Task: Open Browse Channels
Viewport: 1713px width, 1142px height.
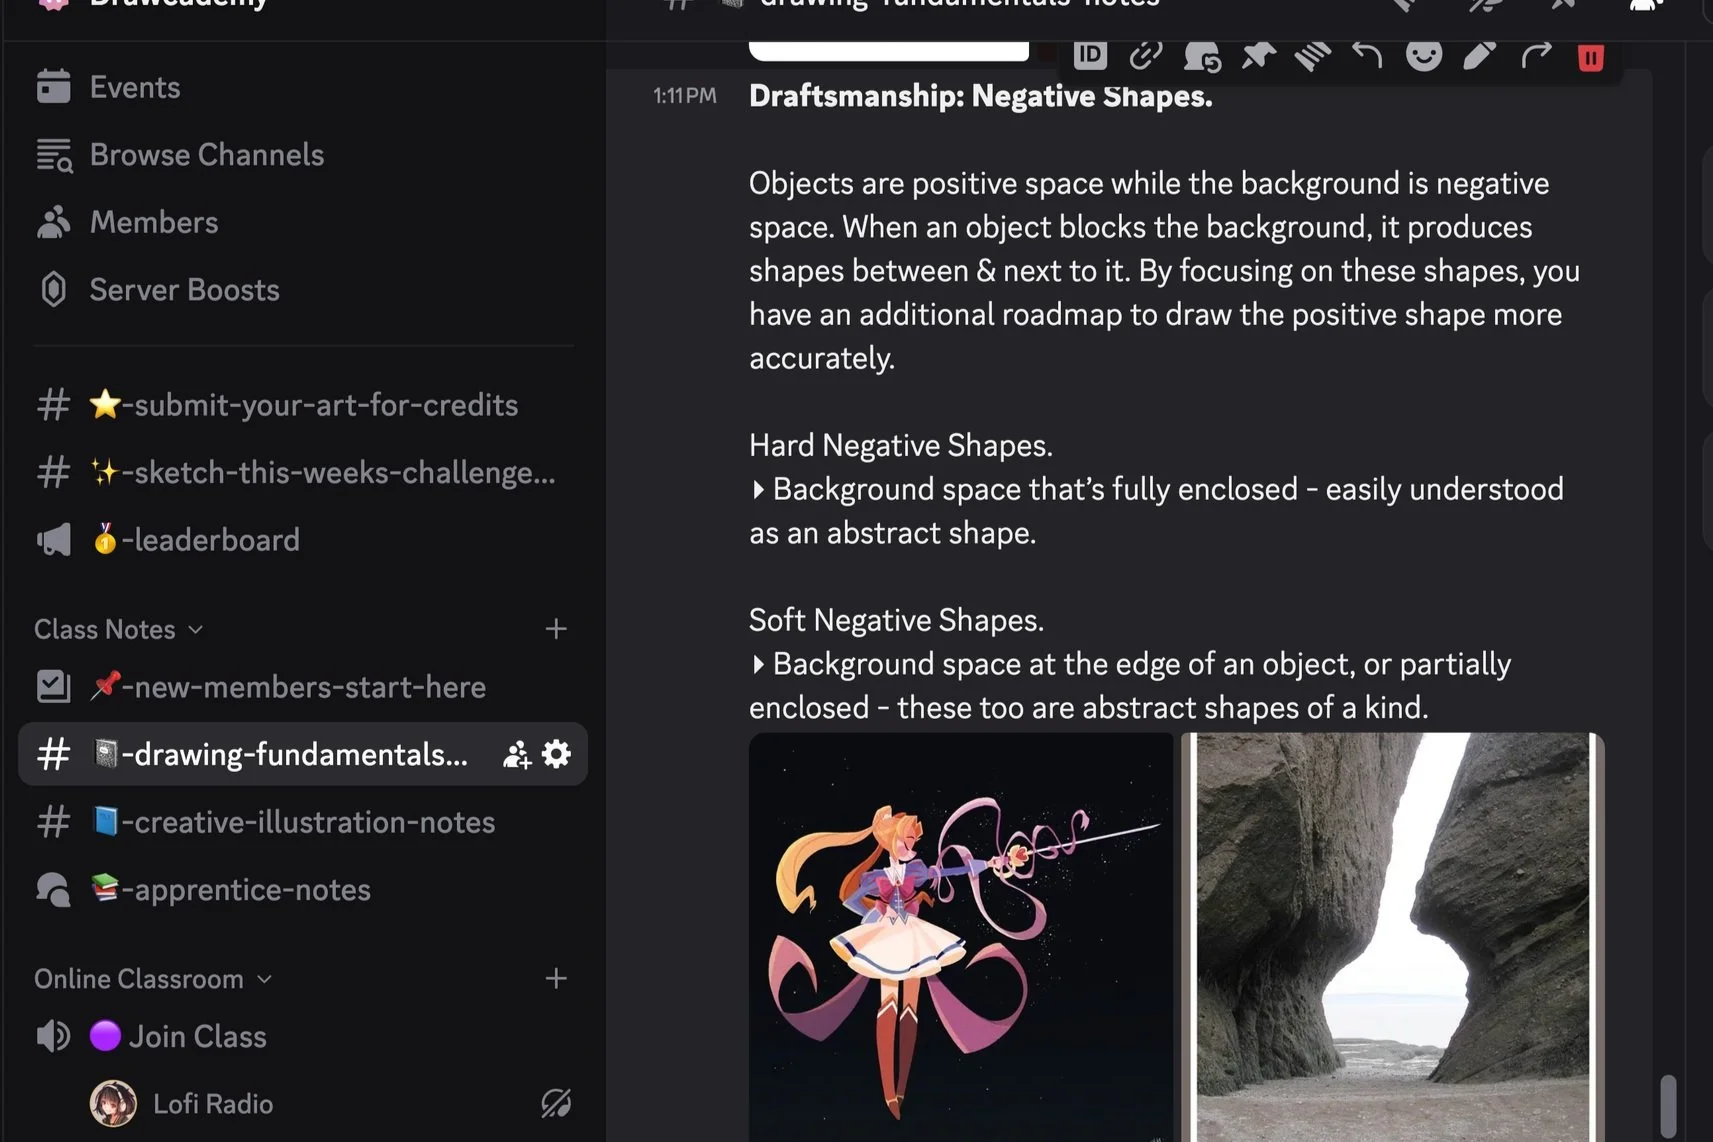Action: [x=303, y=155]
